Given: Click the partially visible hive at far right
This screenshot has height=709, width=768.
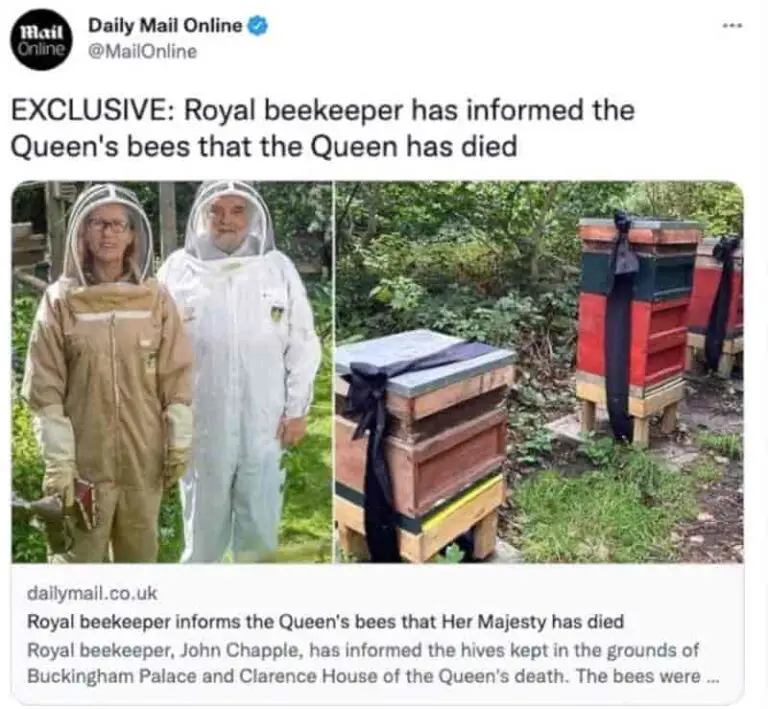Looking at the screenshot, I should coord(718,304).
